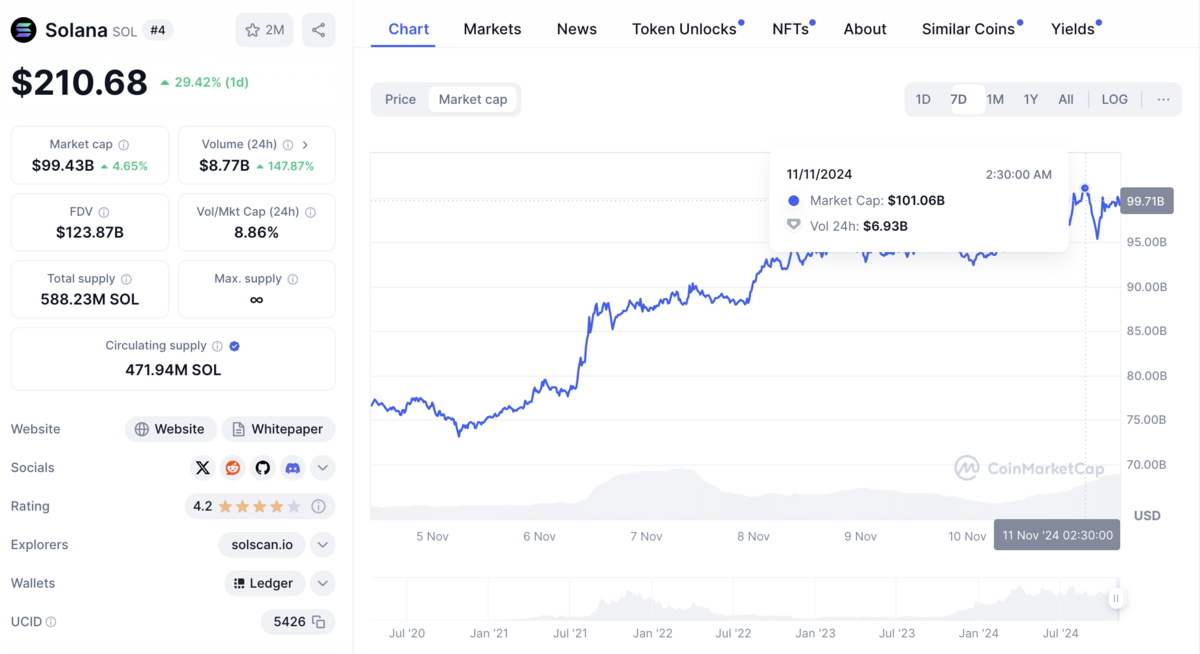Toggle chart to Price view

400,99
